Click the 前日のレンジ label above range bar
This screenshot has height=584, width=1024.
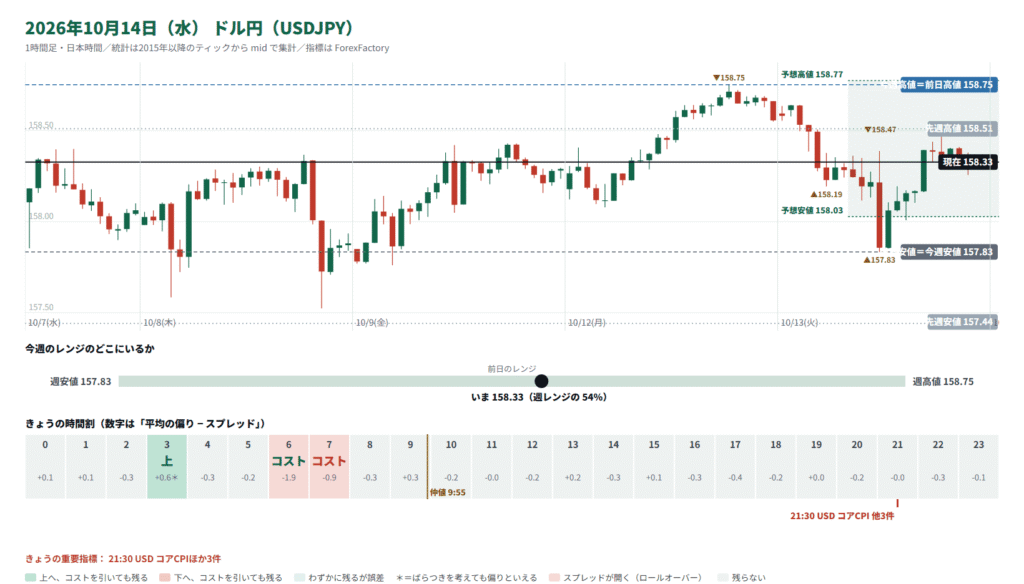tap(512, 368)
